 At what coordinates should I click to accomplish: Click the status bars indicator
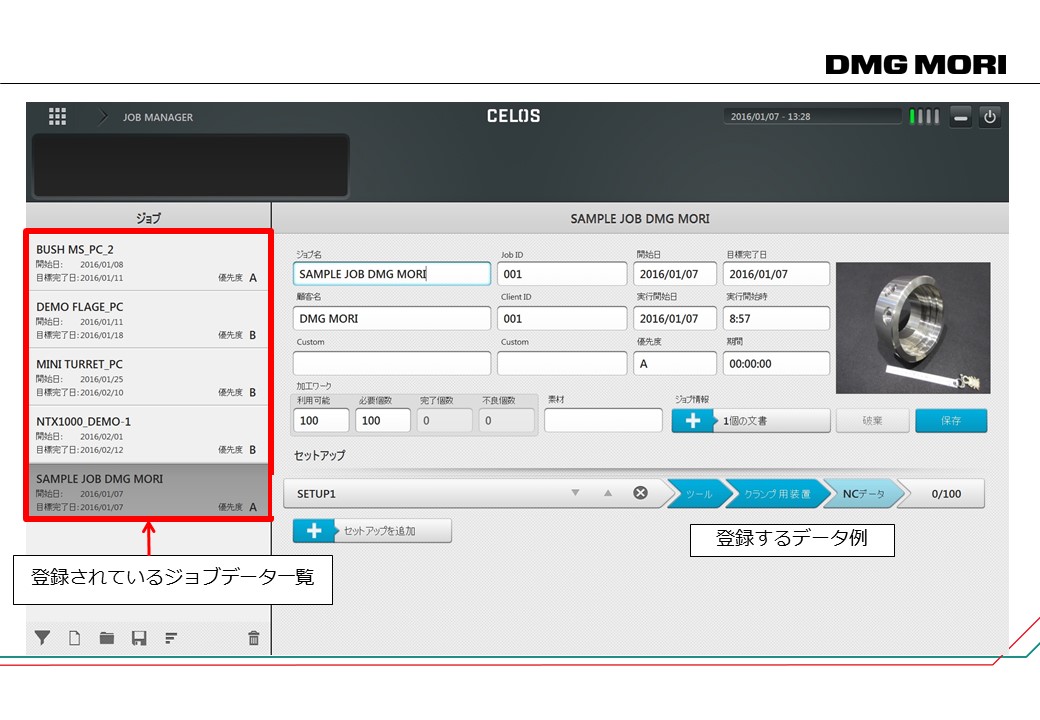(925, 117)
